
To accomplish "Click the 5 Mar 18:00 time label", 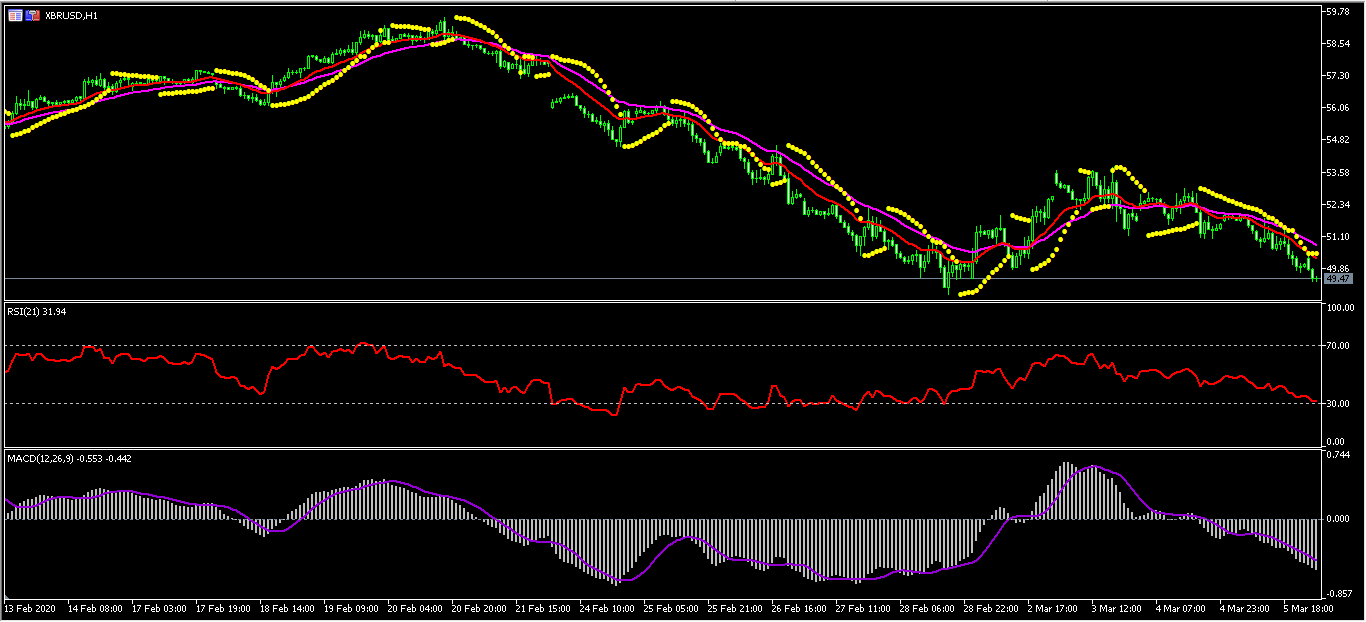I will 1309,608.
